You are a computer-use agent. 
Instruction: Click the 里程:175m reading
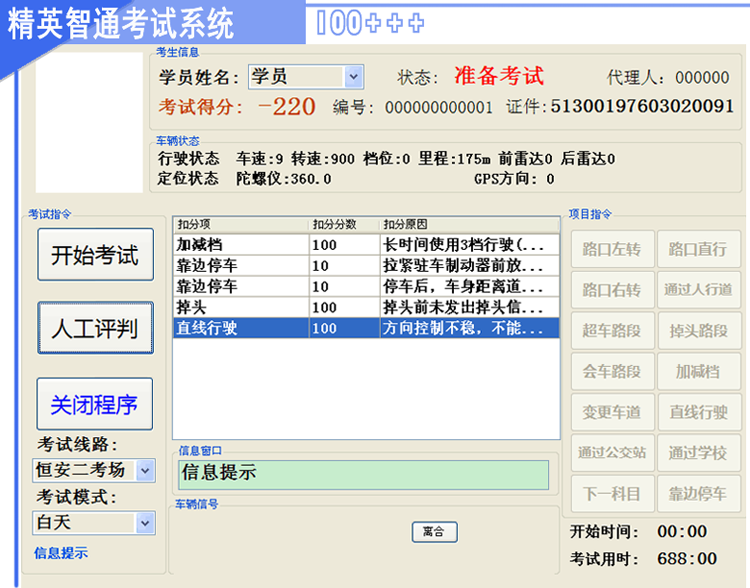(454, 159)
